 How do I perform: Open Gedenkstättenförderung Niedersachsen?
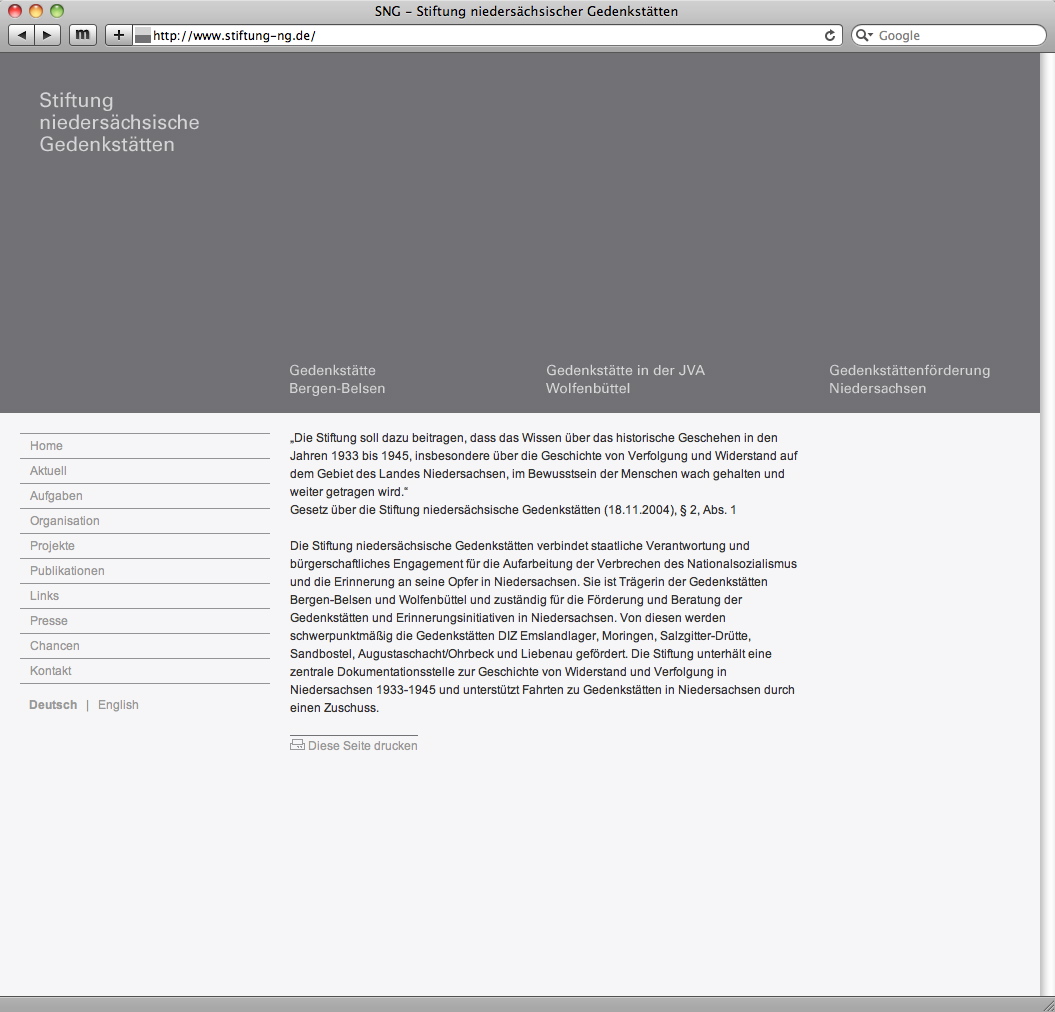[x=908, y=378]
